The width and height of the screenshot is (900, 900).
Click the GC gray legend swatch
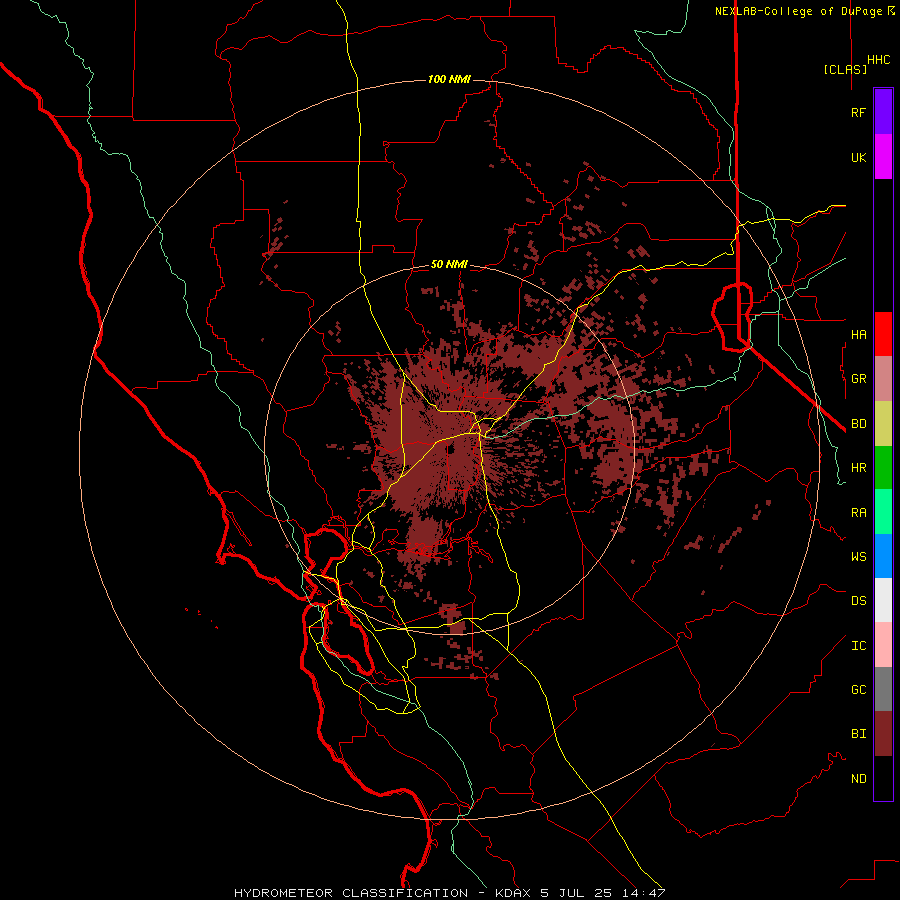click(883, 689)
